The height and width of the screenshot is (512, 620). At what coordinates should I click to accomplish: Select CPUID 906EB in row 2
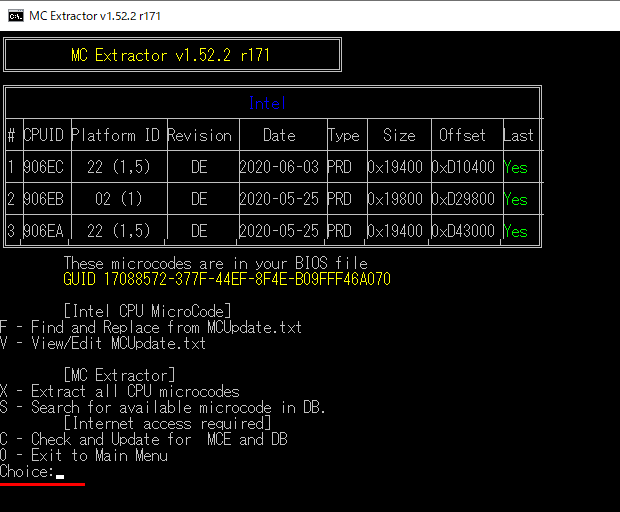44,199
